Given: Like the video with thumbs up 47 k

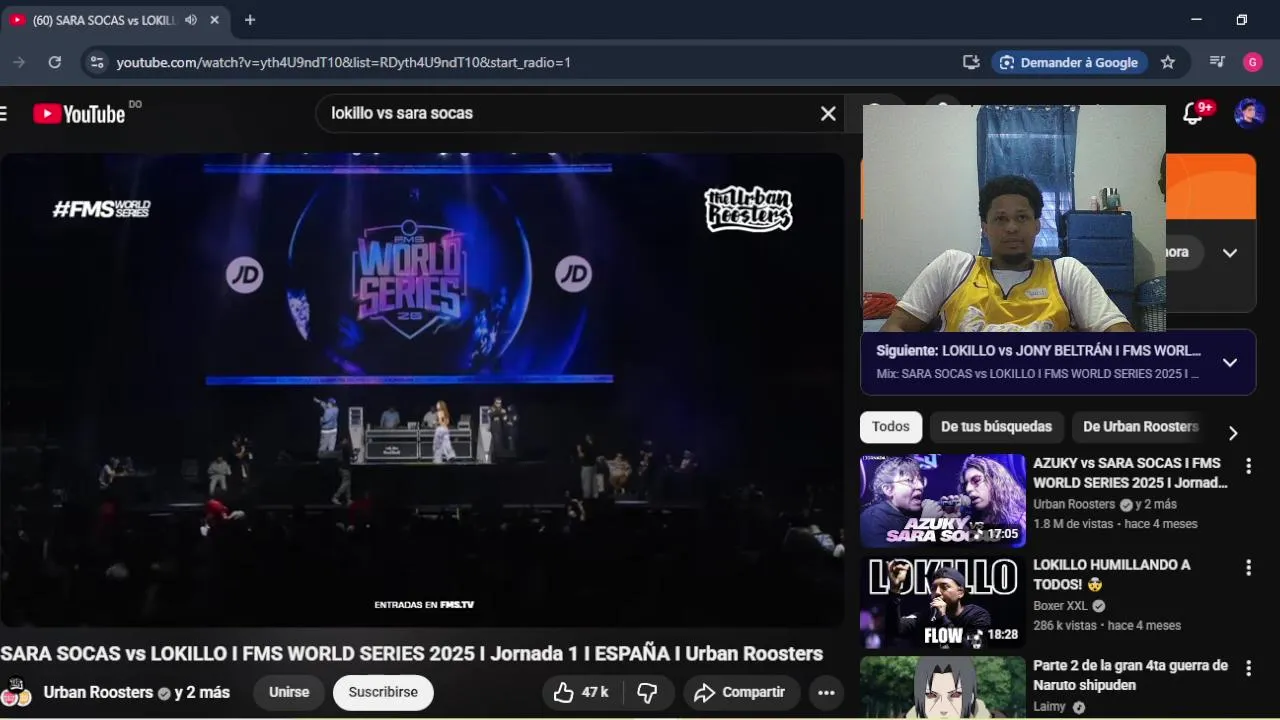Looking at the screenshot, I should [x=582, y=692].
